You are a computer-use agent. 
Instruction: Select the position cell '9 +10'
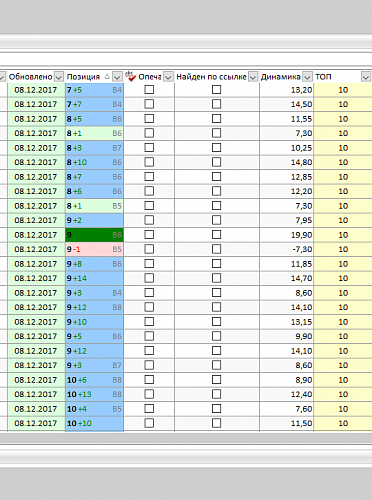(94, 322)
